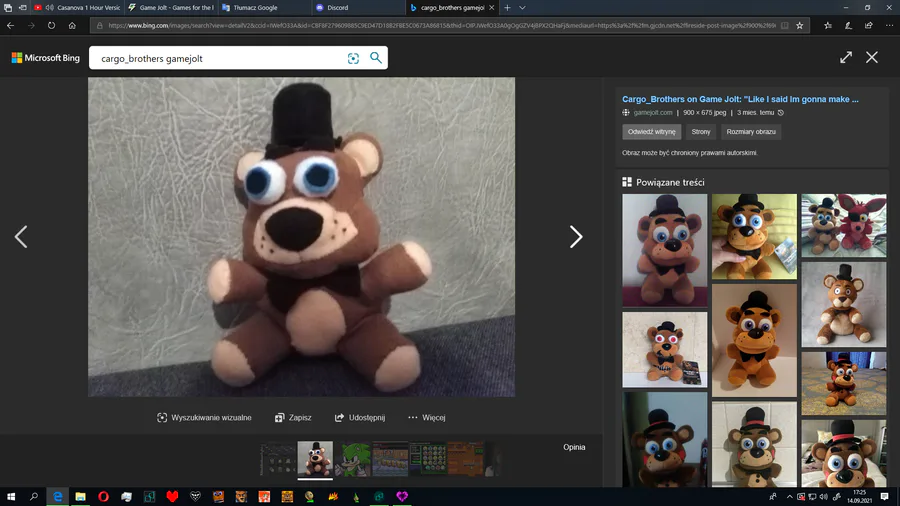Open the Windows Start menu

10,497
